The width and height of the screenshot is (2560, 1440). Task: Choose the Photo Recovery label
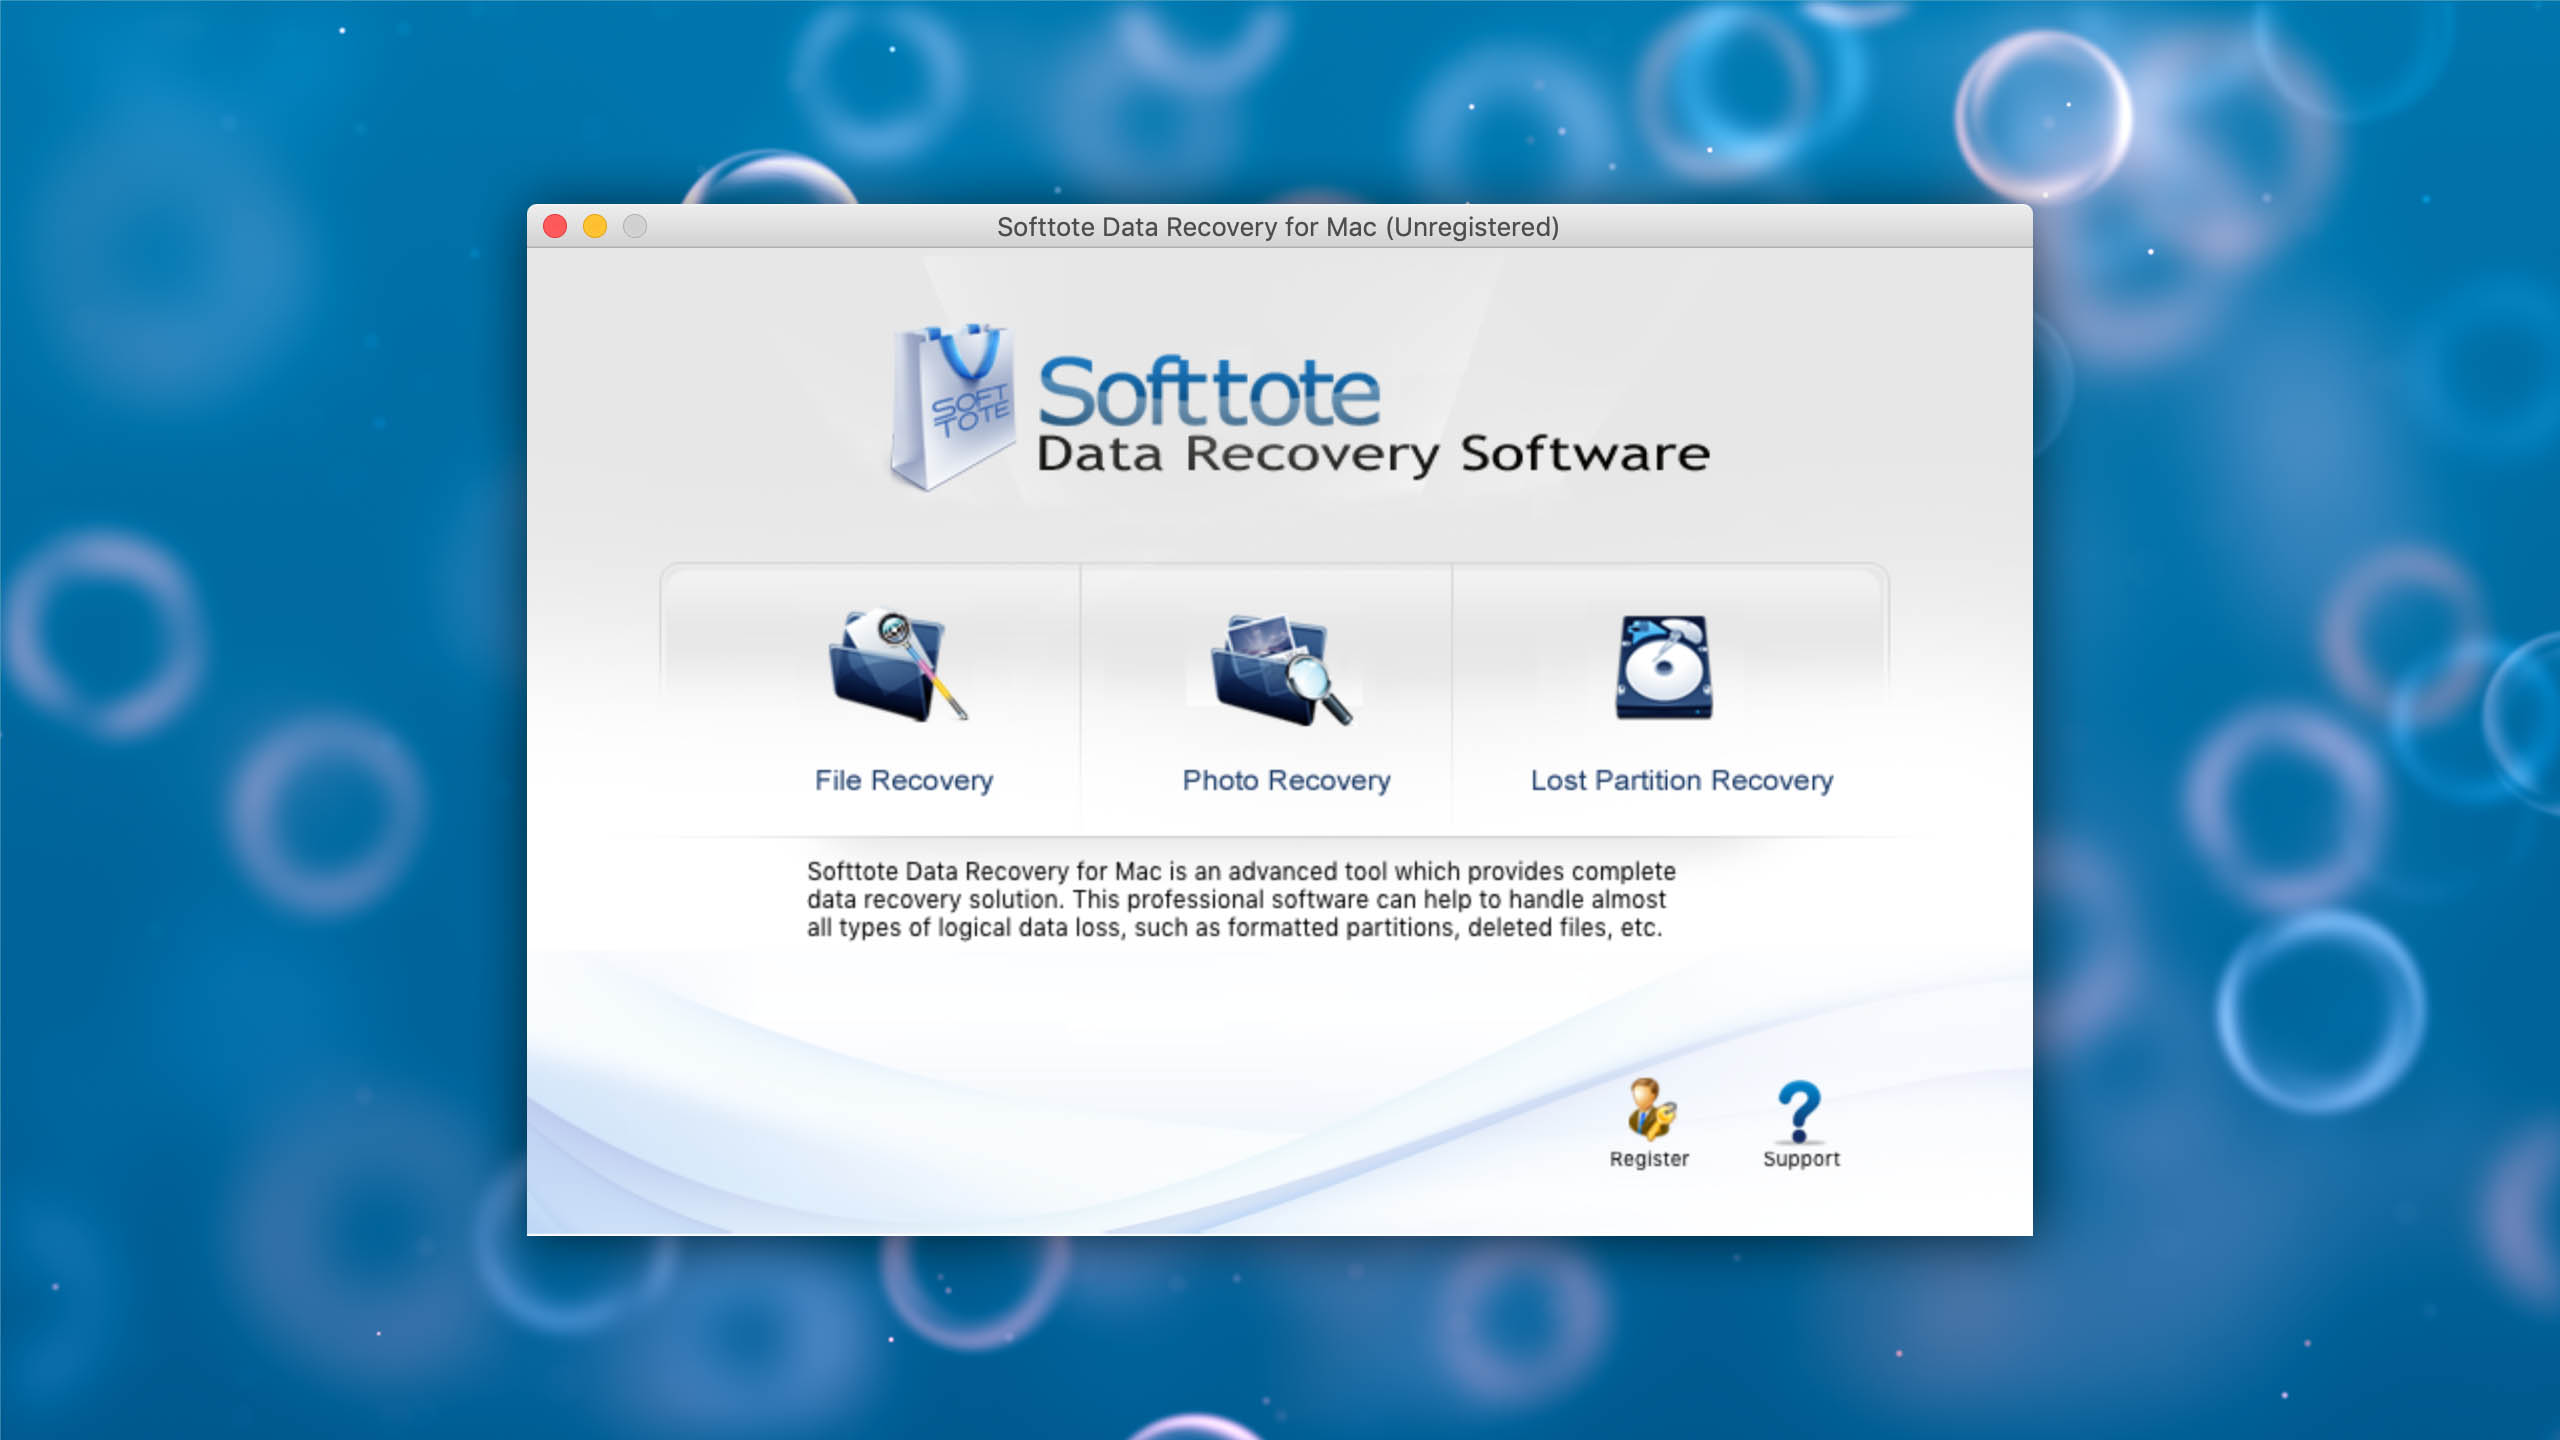[x=1286, y=780]
